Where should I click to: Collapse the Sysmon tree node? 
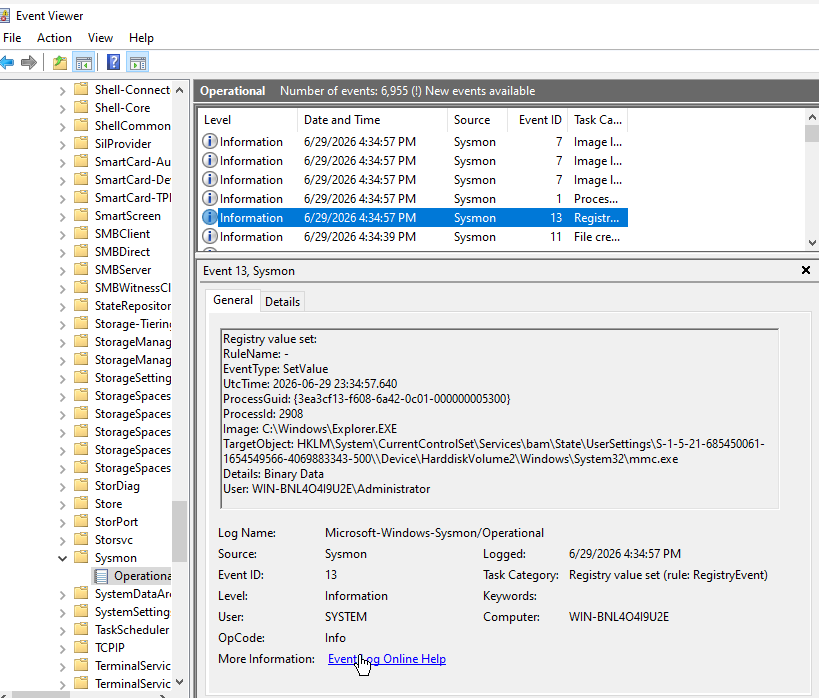[x=62, y=558]
